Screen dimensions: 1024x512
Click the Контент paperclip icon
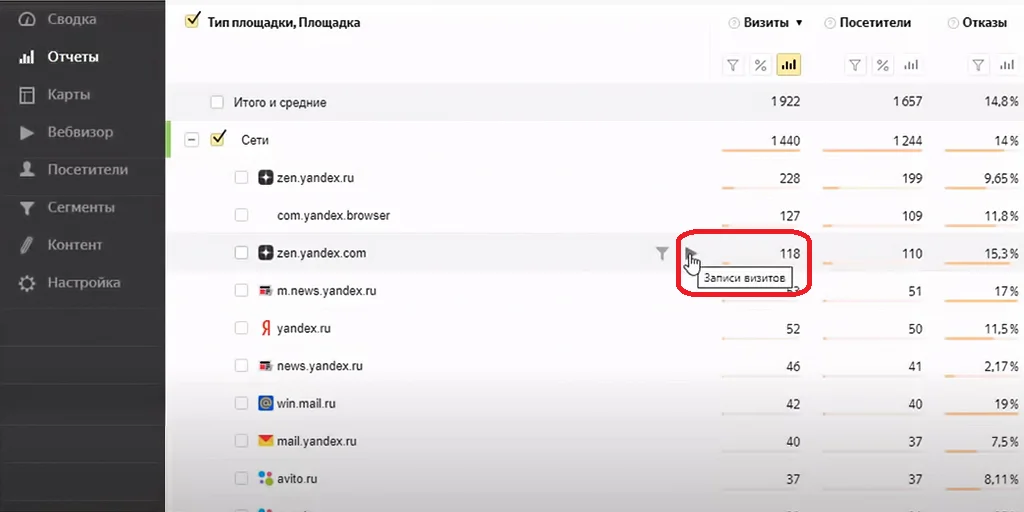27,246
